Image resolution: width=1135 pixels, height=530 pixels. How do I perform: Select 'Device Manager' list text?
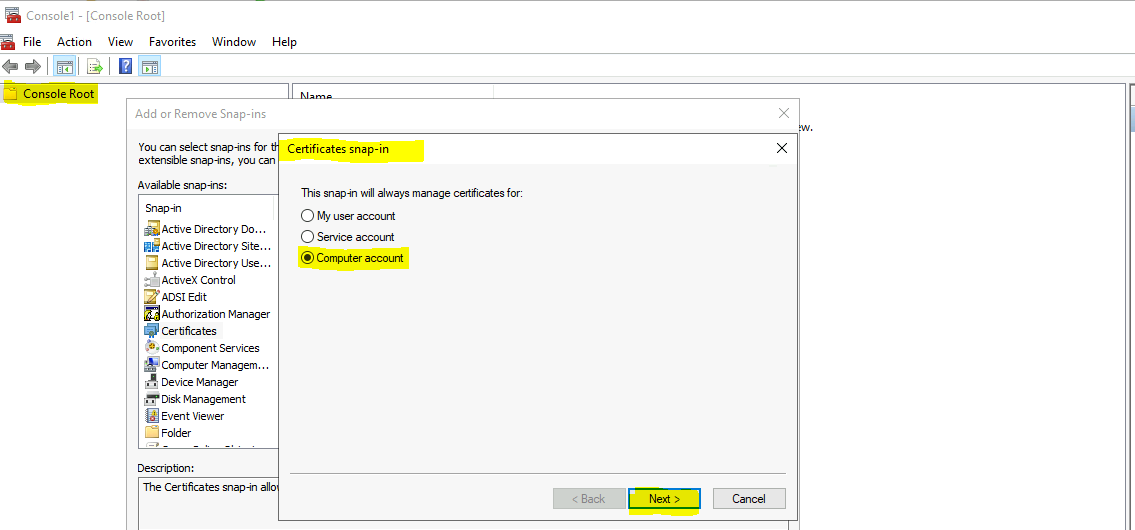[200, 382]
